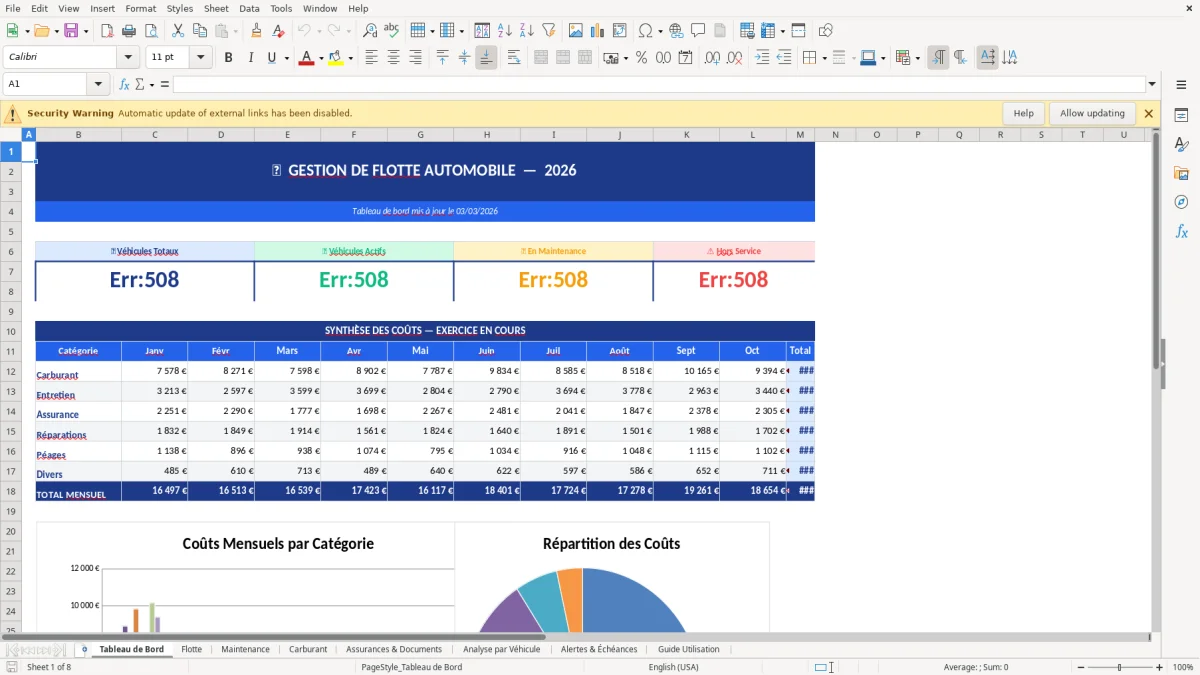Insert a special character
The width and height of the screenshot is (1200, 675).
645,30
